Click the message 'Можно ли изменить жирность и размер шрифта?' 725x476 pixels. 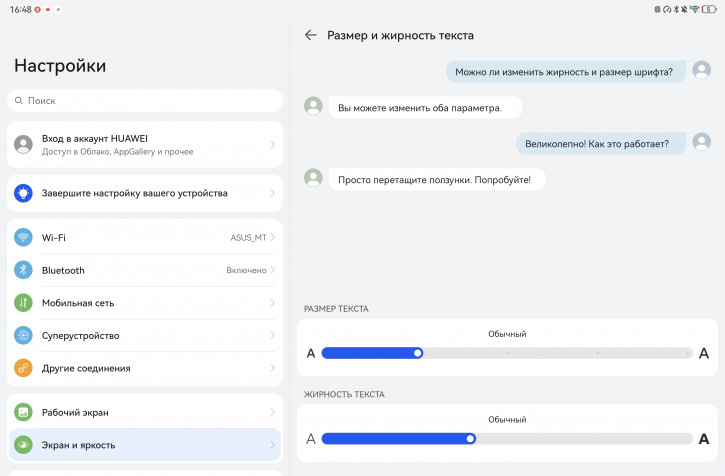tap(565, 72)
